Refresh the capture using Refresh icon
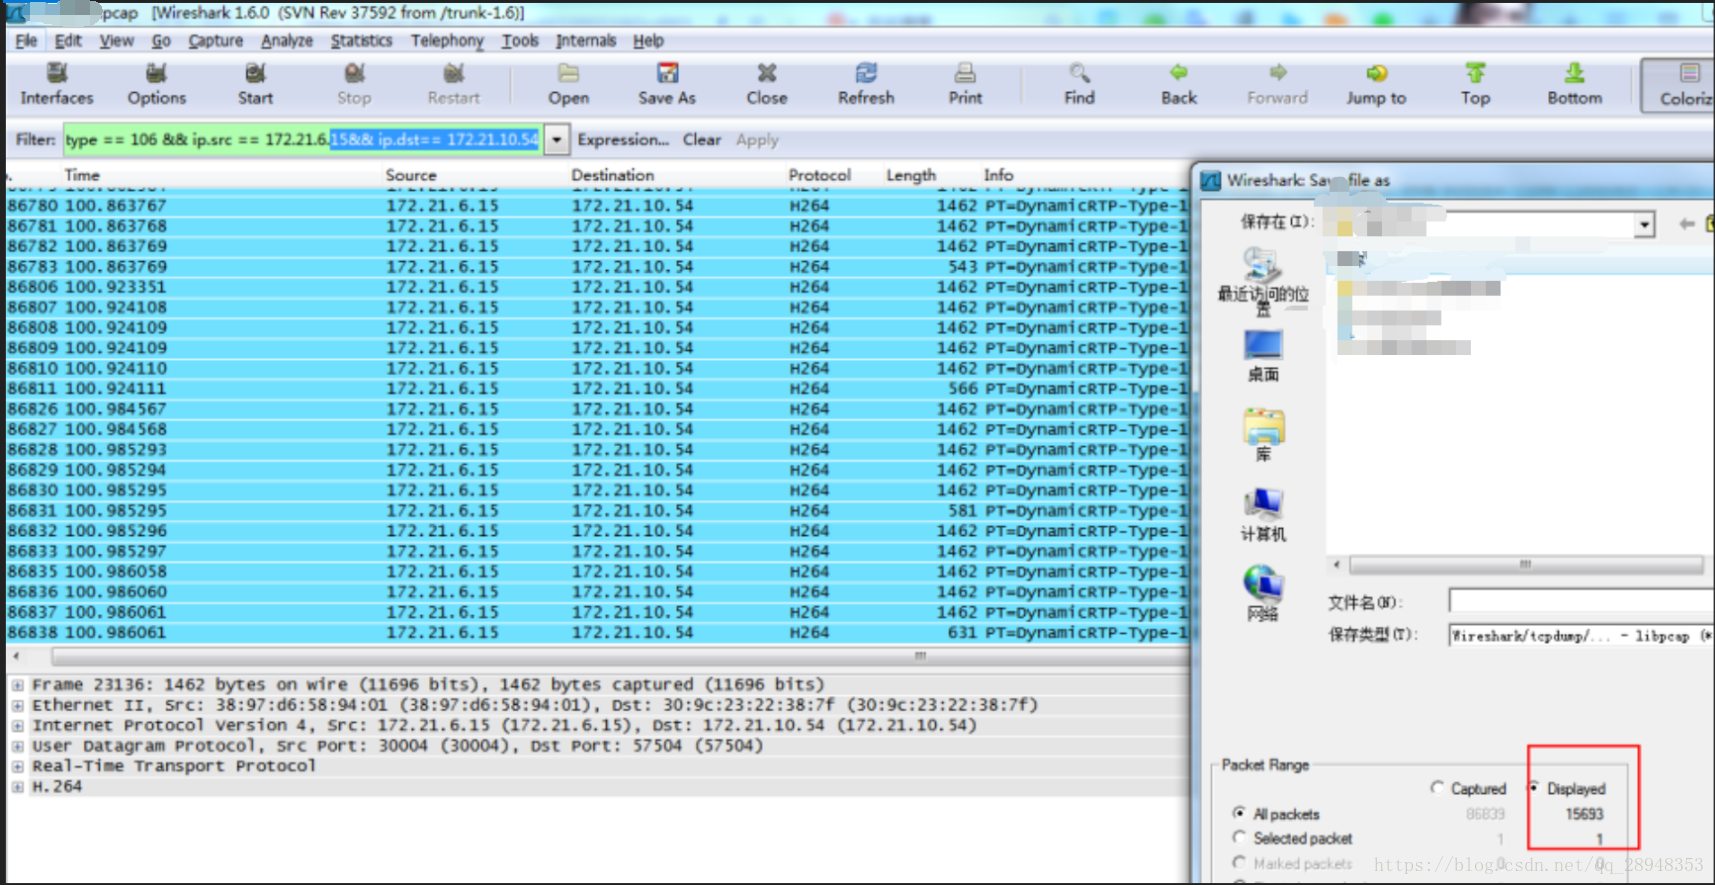Viewport: 1715px width, 885px height. point(866,84)
